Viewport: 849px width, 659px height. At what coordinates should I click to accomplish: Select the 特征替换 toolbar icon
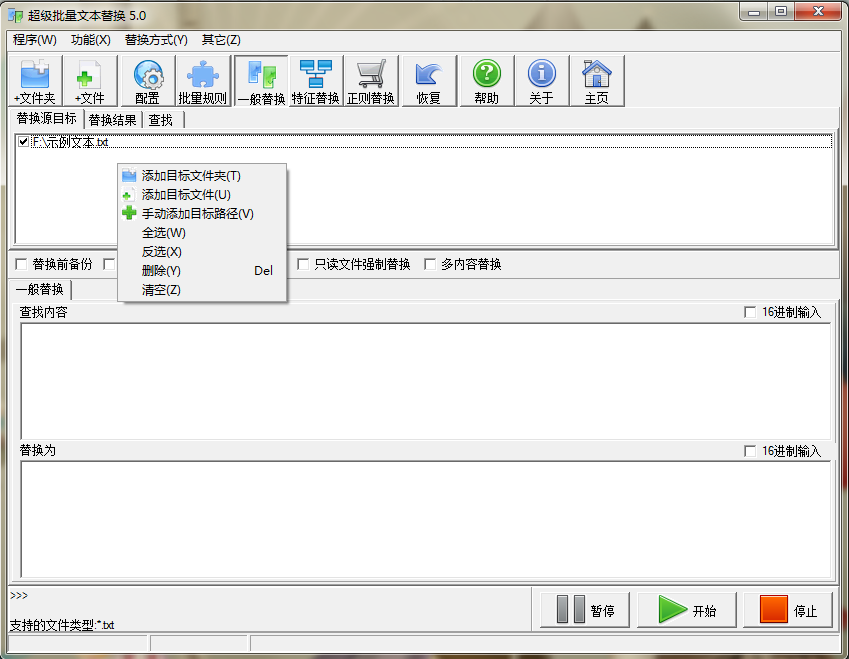(316, 81)
